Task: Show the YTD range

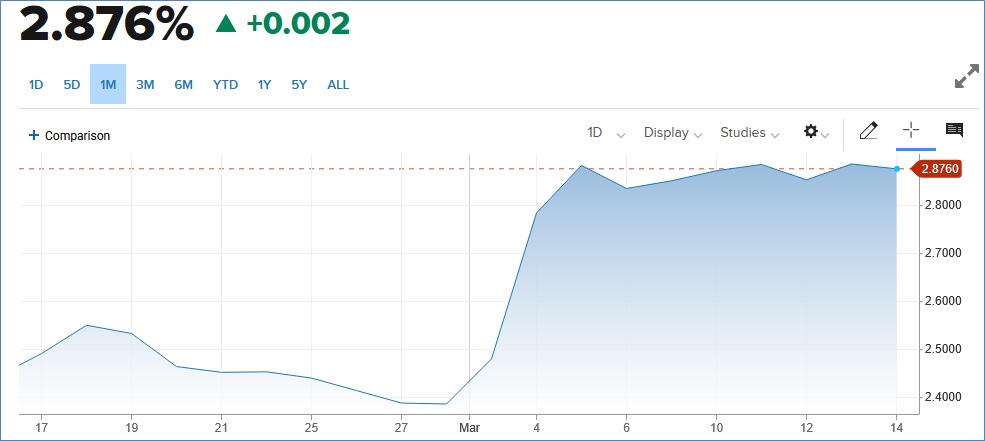Action: click(225, 85)
